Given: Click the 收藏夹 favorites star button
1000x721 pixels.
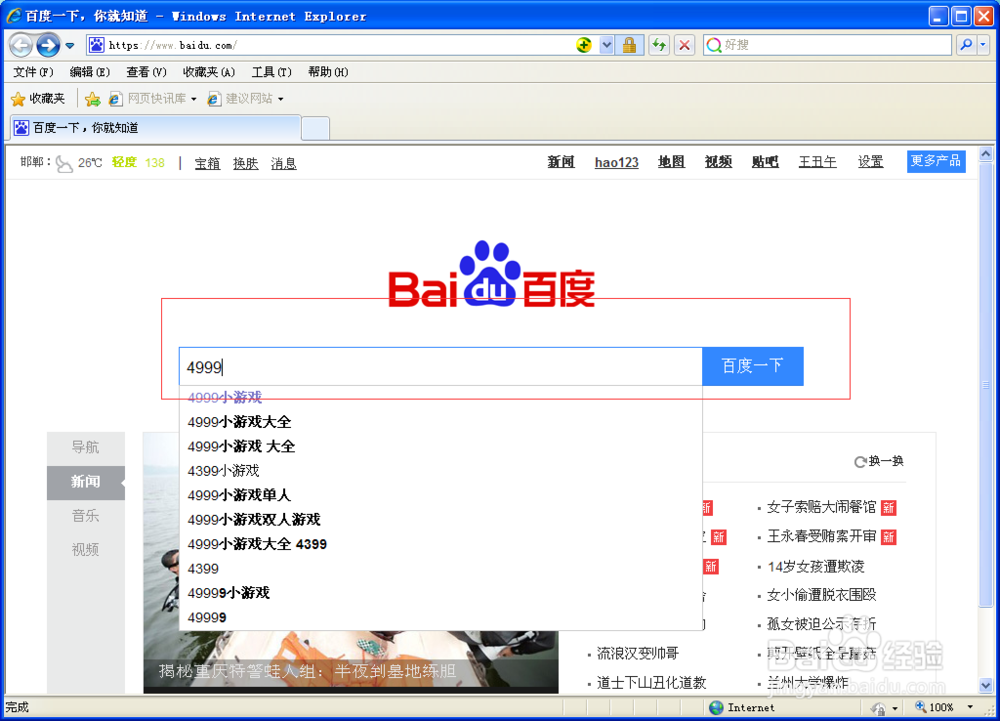Looking at the screenshot, I should pyautogui.click(x=38, y=99).
